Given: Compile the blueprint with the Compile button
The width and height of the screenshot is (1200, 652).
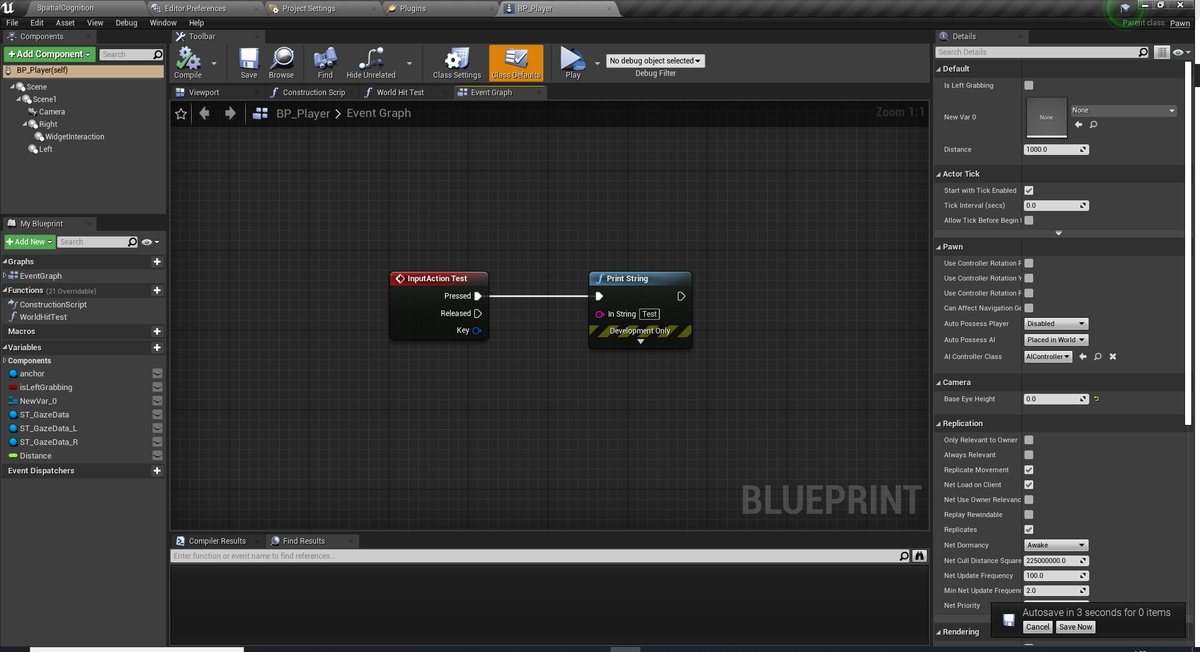Looking at the screenshot, I should [x=188, y=63].
